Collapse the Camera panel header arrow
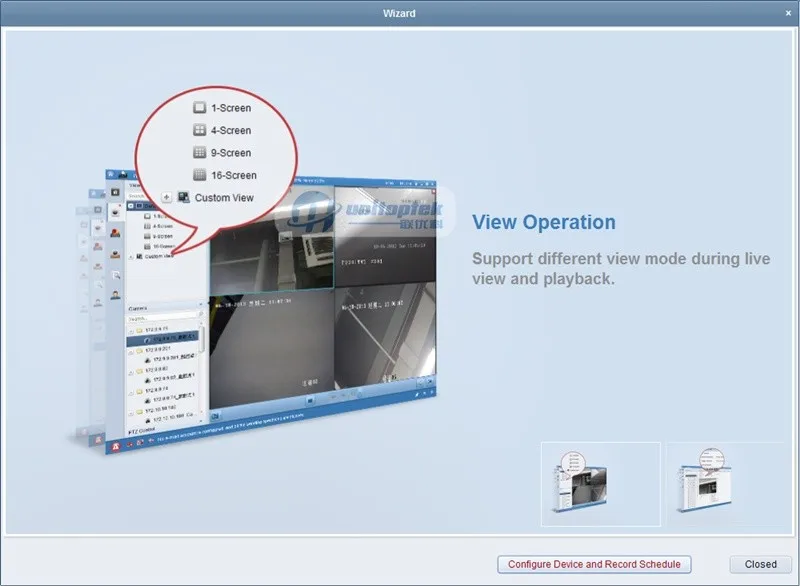This screenshot has height=586, width=800. pyautogui.click(x=200, y=304)
